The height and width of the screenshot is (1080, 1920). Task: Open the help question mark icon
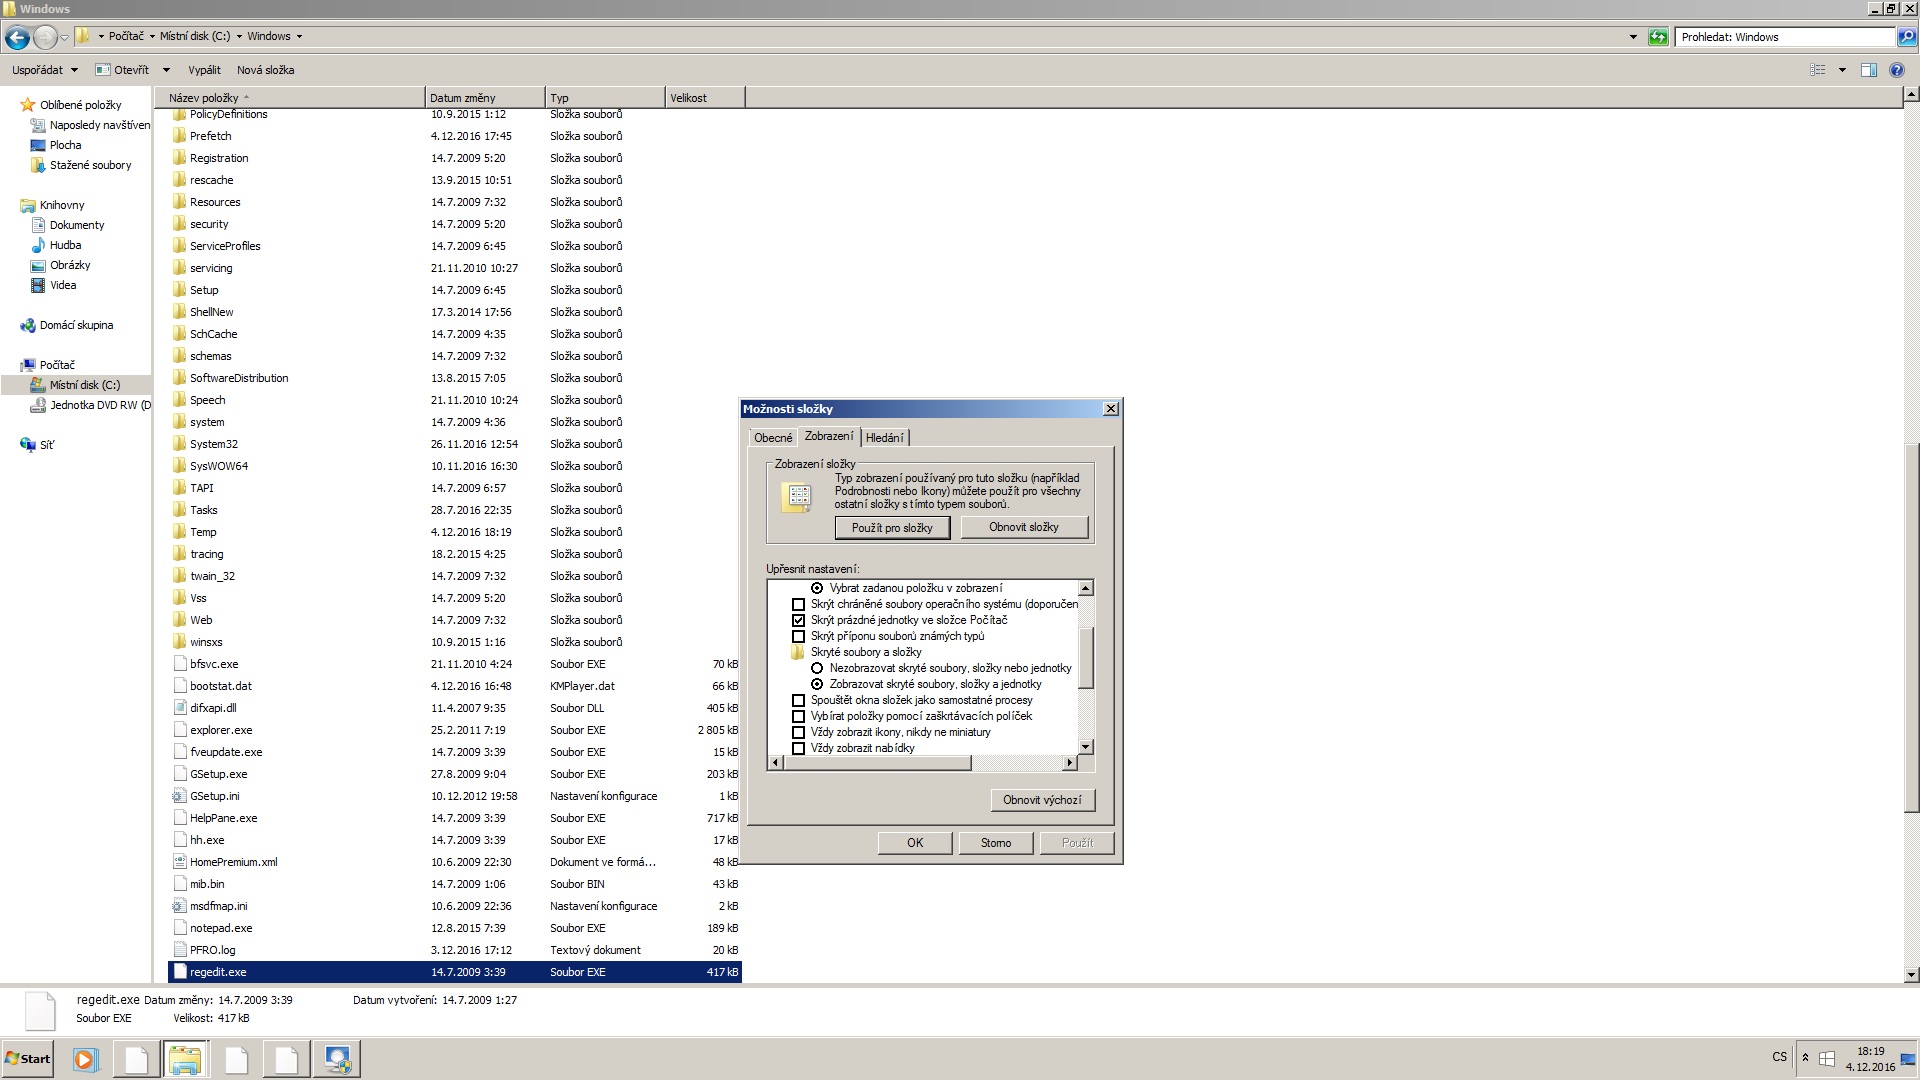coord(1896,70)
